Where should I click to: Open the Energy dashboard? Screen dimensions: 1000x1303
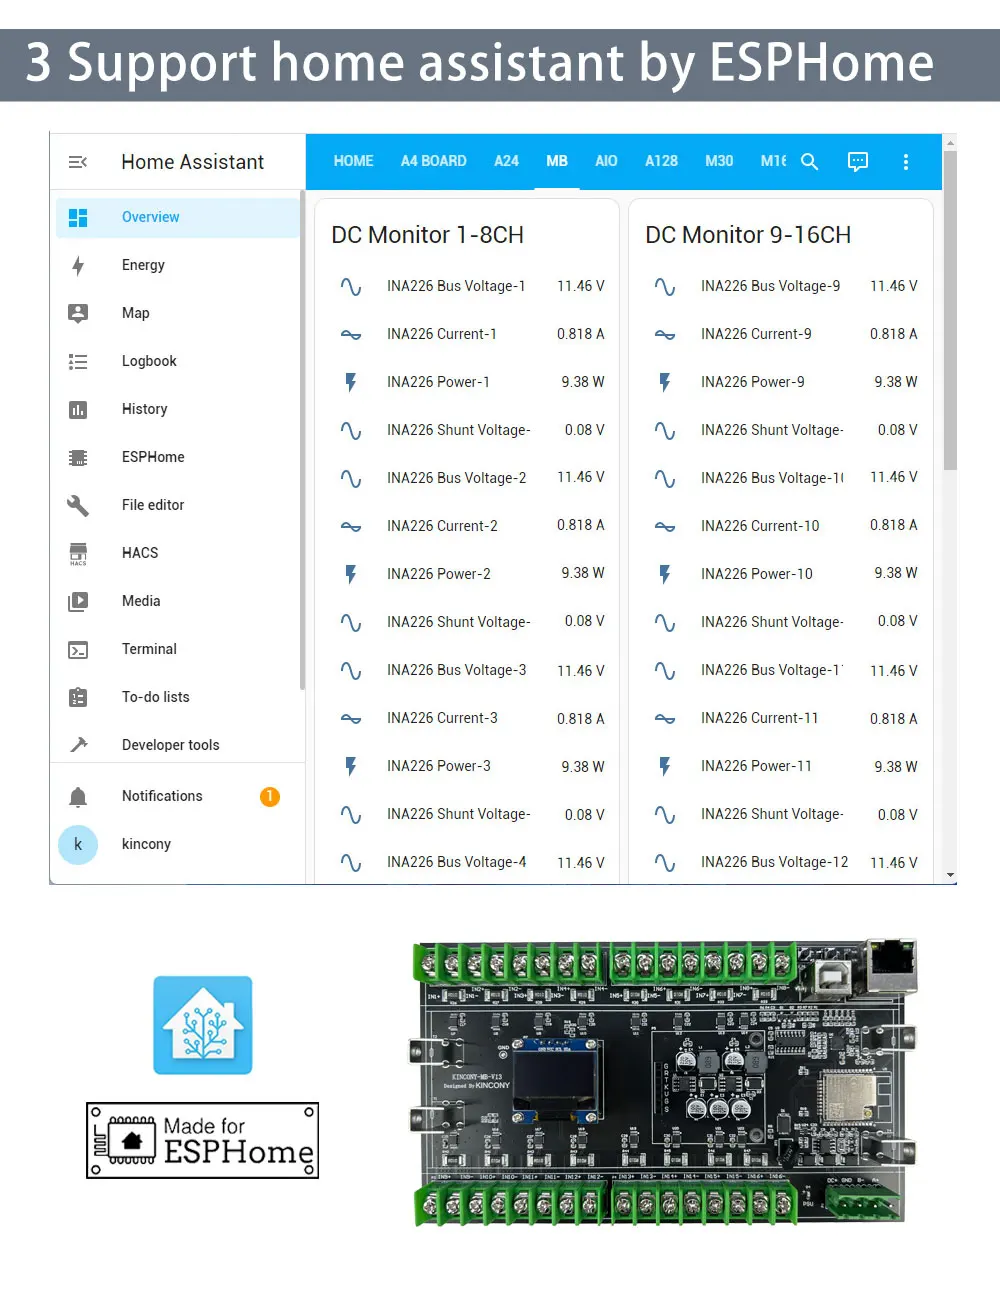(143, 265)
